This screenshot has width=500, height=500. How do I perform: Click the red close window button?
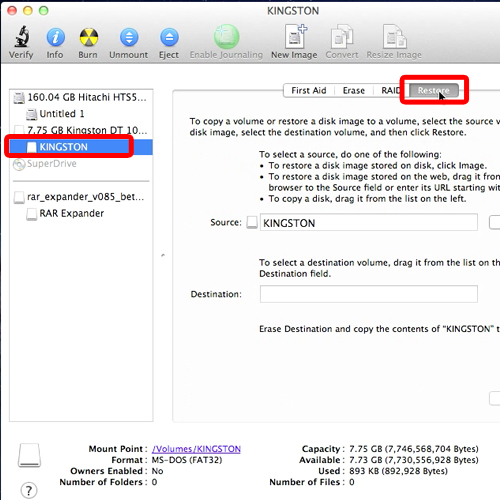pos(12,11)
